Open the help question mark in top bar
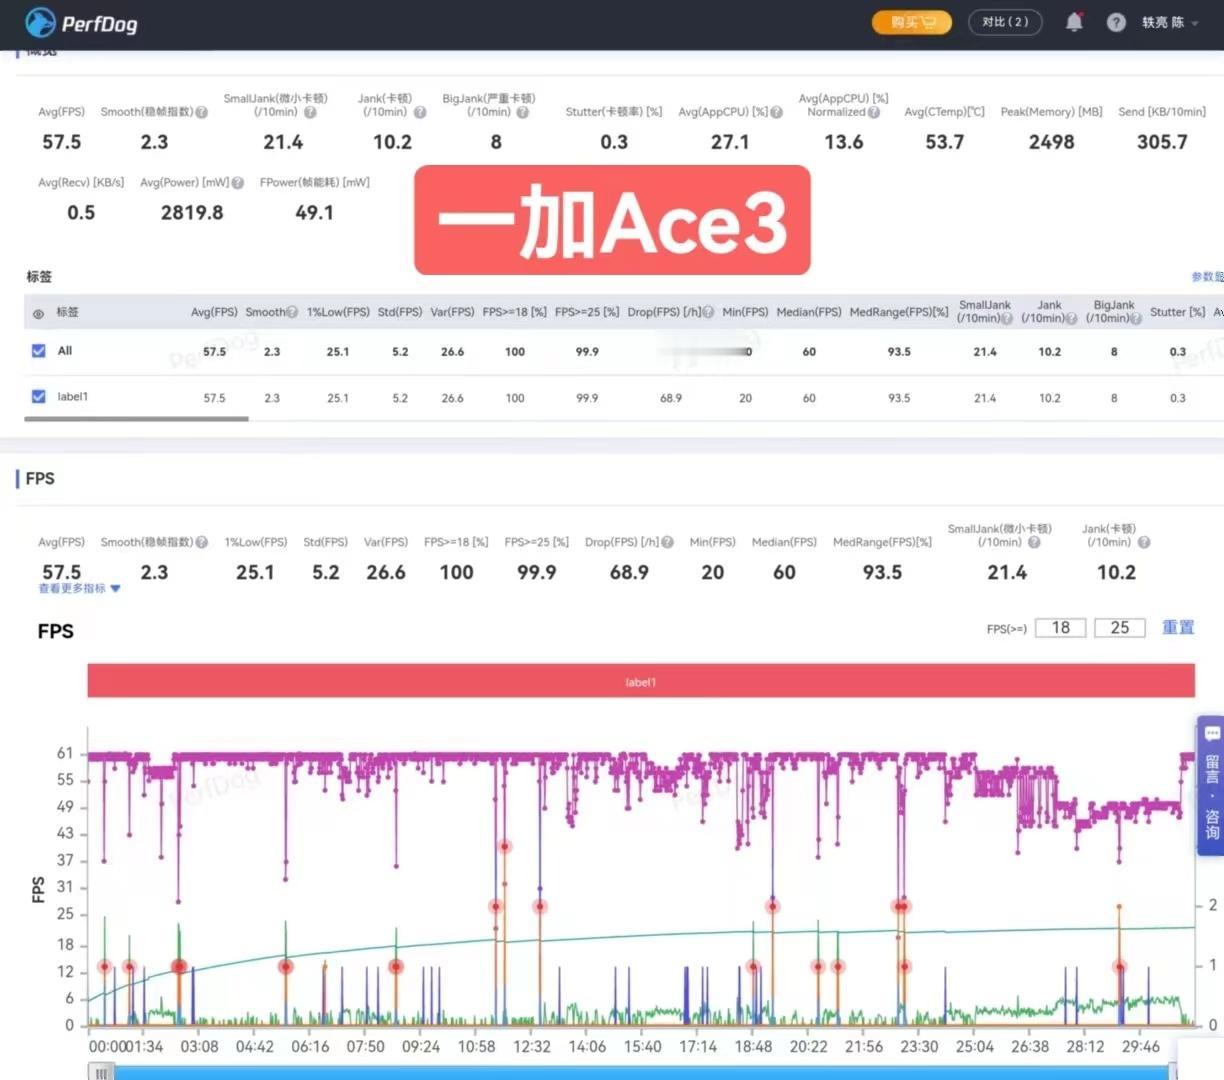Image resolution: width=1224 pixels, height=1080 pixels. click(1116, 22)
